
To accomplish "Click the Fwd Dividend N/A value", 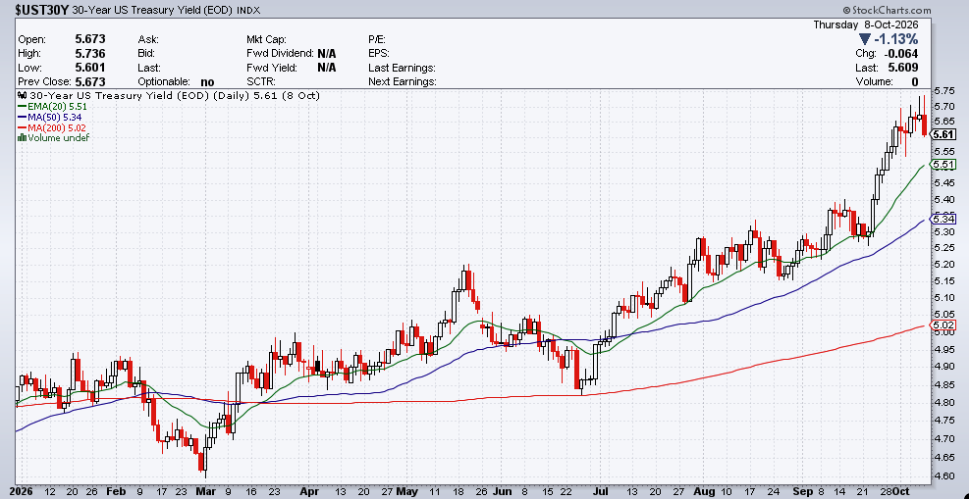I will point(327,53).
